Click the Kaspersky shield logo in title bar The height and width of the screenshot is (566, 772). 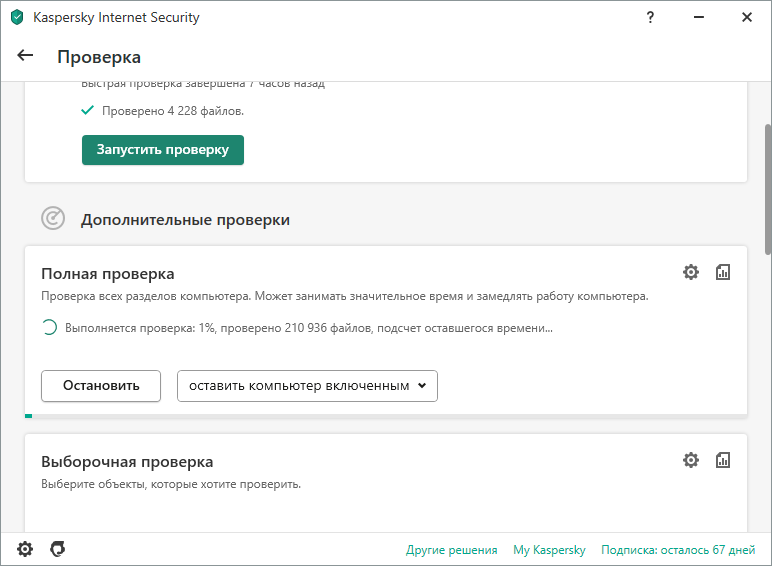[x=17, y=18]
